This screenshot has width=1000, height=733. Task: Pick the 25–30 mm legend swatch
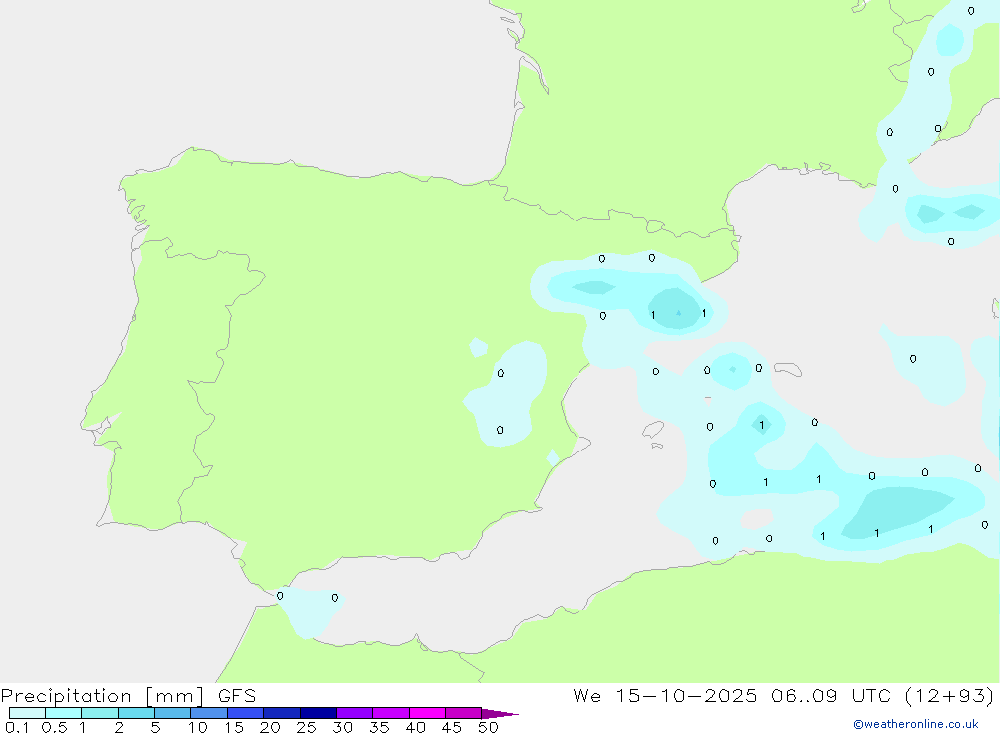click(x=318, y=713)
